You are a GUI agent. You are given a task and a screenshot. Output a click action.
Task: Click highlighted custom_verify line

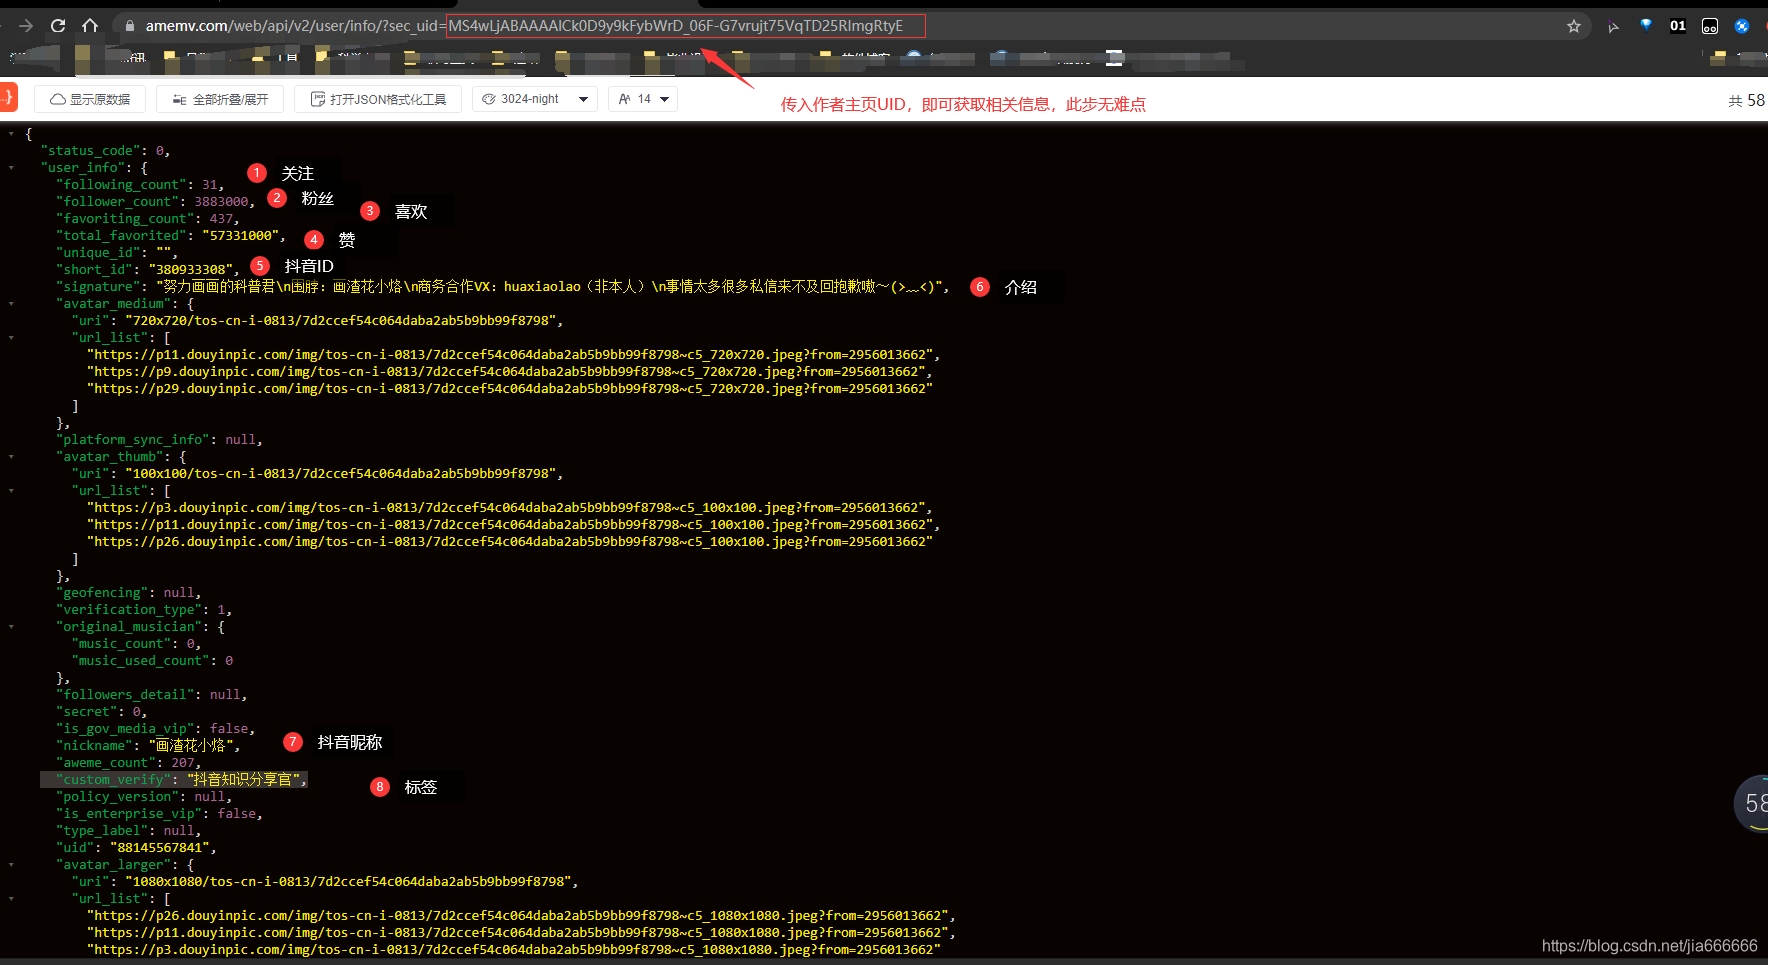pos(174,780)
